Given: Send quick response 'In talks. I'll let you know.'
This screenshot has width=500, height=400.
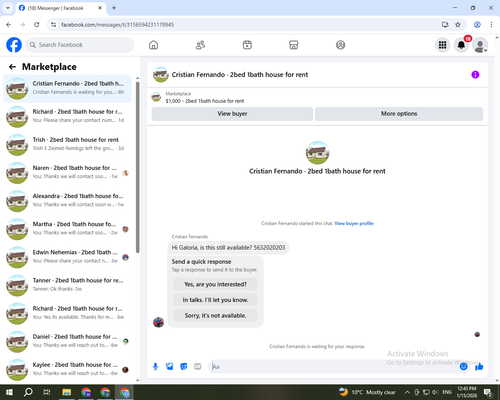Looking at the screenshot, I should coord(215,300).
